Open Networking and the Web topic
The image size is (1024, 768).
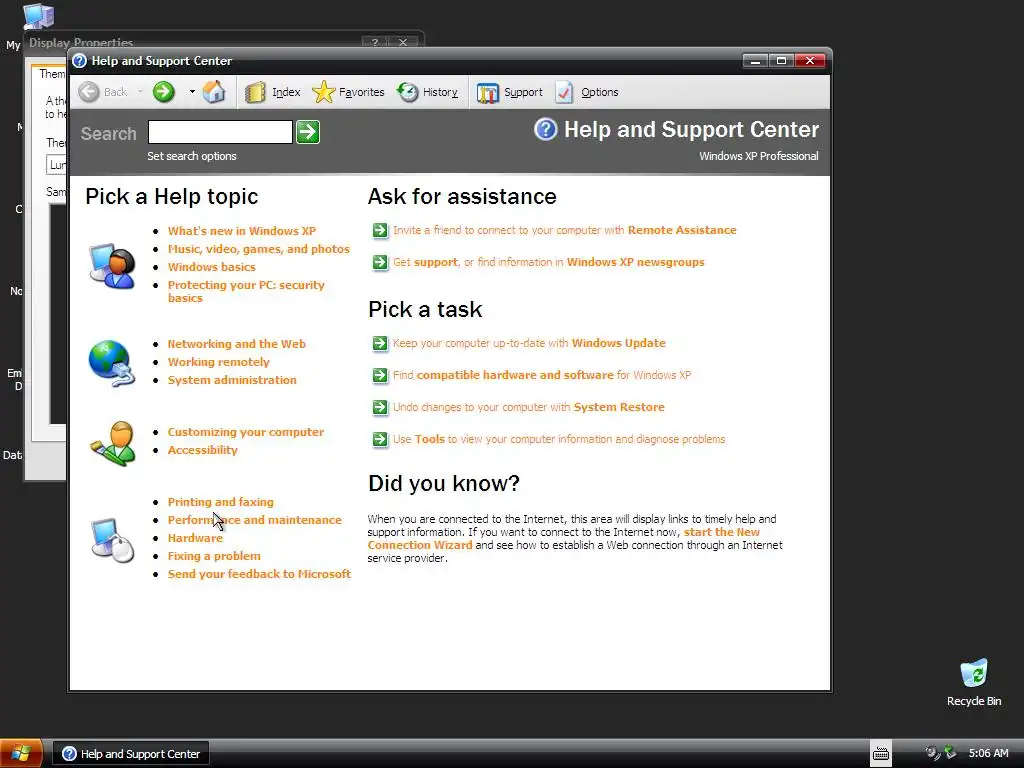[236, 344]
